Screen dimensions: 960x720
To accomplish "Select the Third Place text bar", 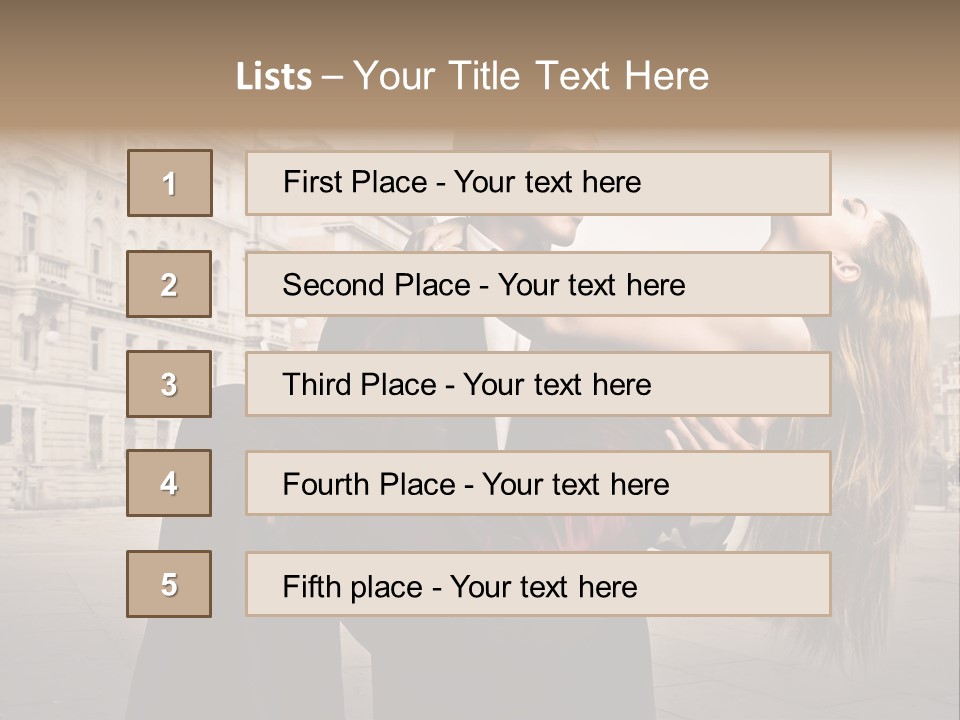I will pyautogui.click(x=538, y=384).
